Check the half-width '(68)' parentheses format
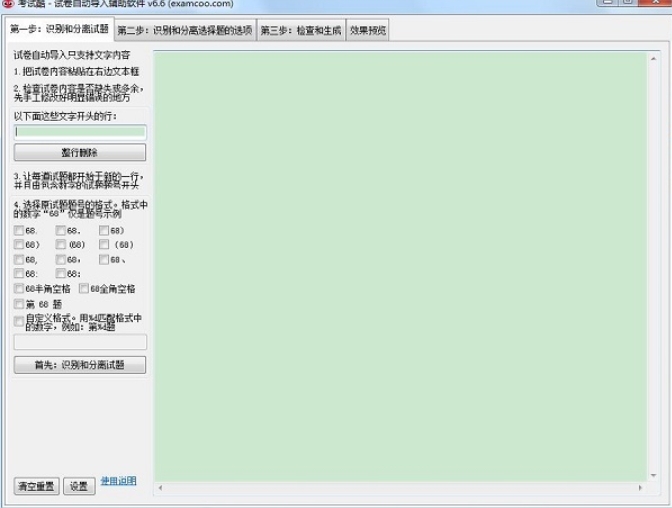This screenshot has width=672, height=508. [x=61, y=244]
